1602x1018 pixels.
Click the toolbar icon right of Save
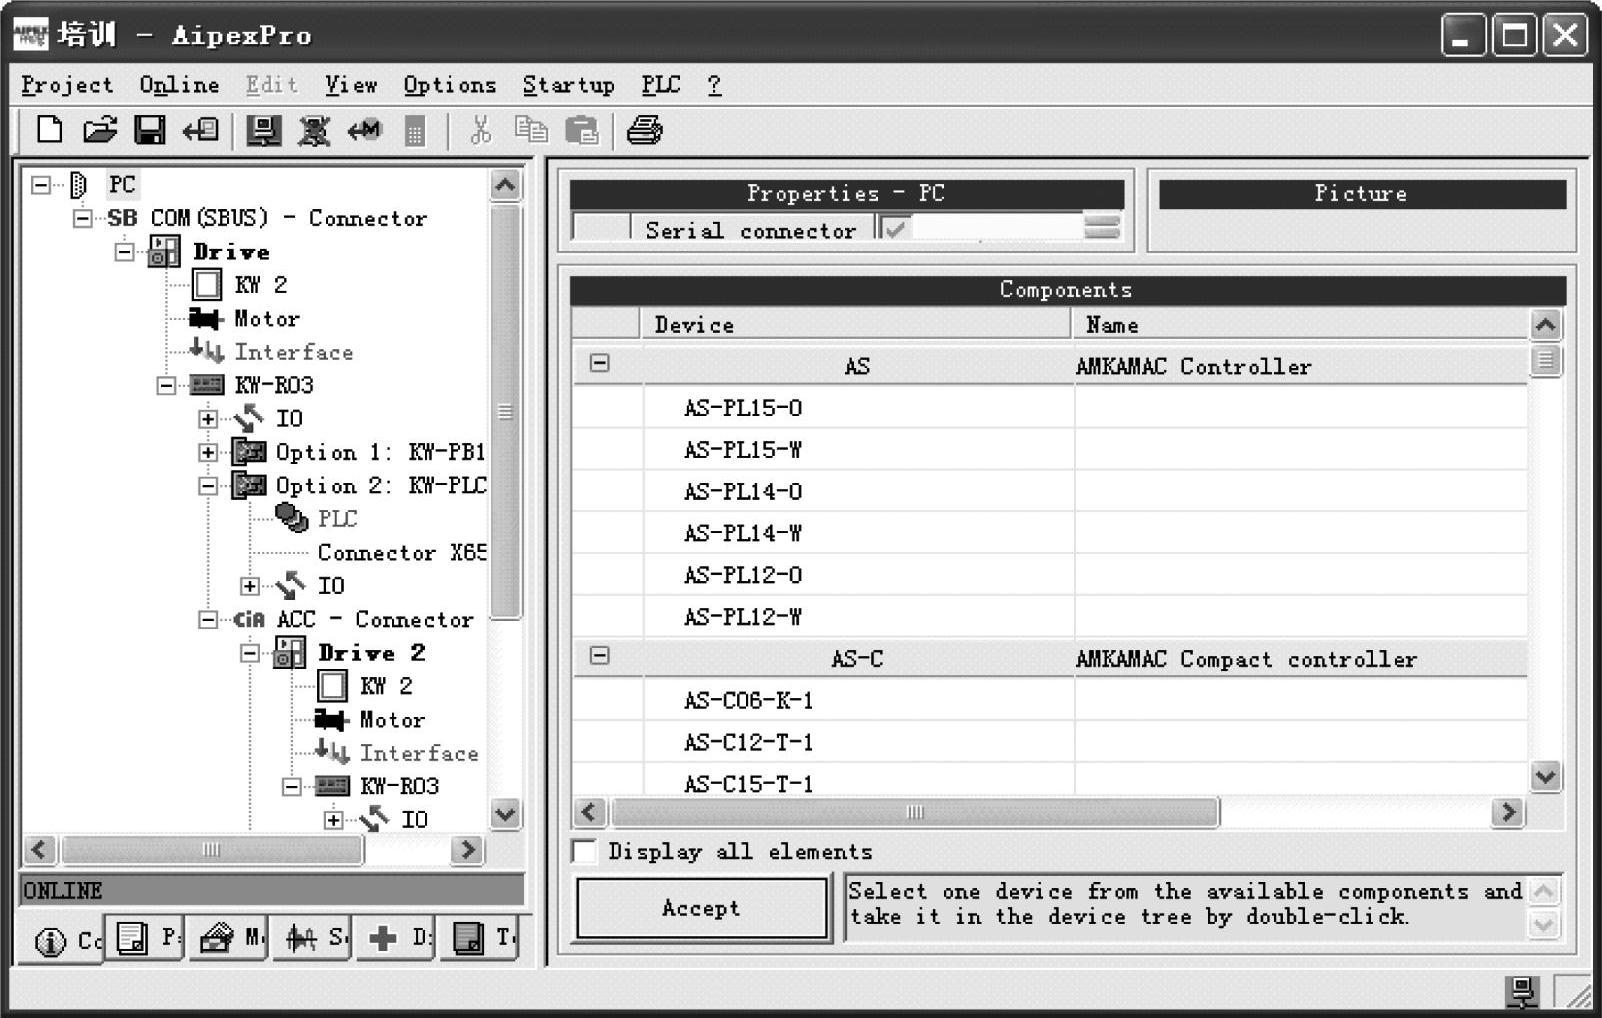[x=201, y=130]
